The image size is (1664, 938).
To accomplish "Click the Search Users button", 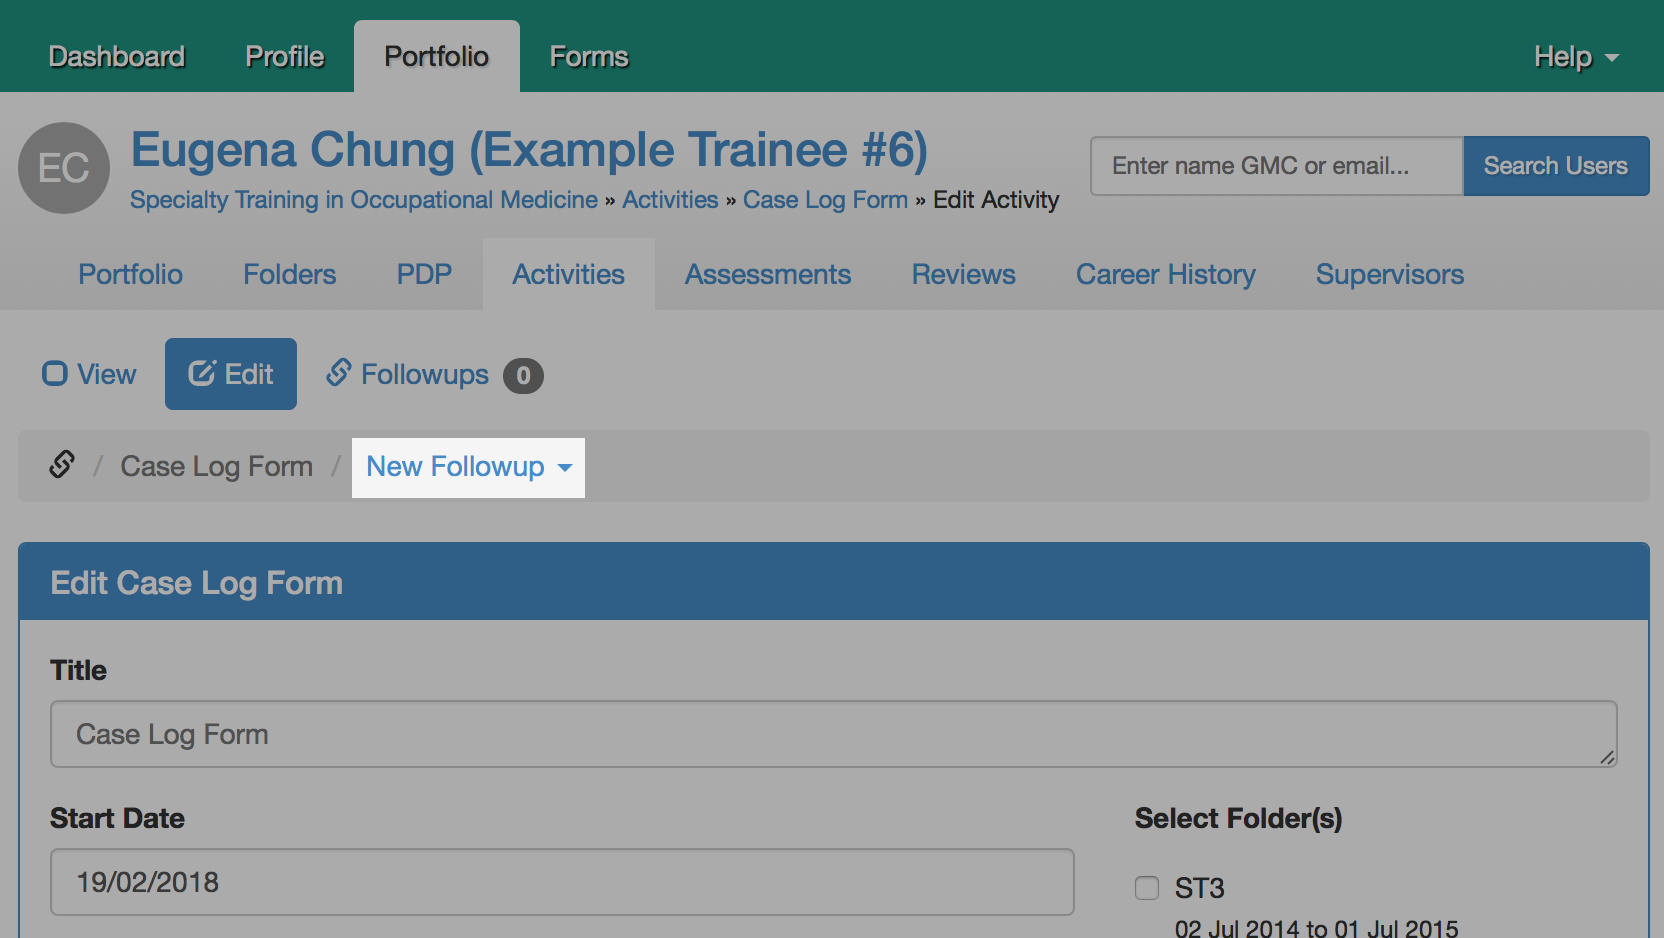I will [x=1556, y=166].
